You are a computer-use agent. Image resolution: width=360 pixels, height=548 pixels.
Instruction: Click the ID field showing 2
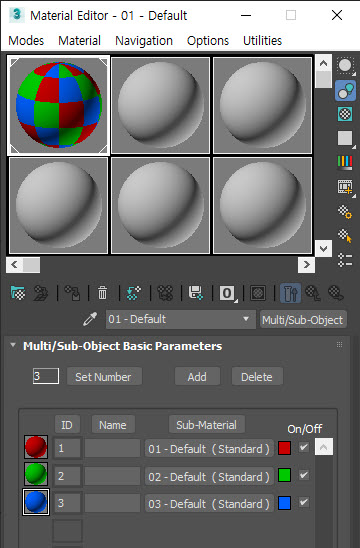coord(67,476)
